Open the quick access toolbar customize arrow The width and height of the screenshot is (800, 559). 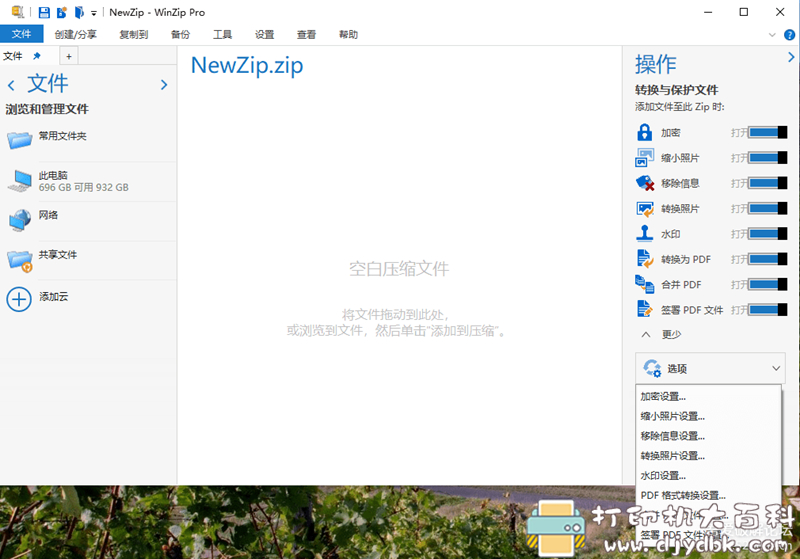point(94,13)
